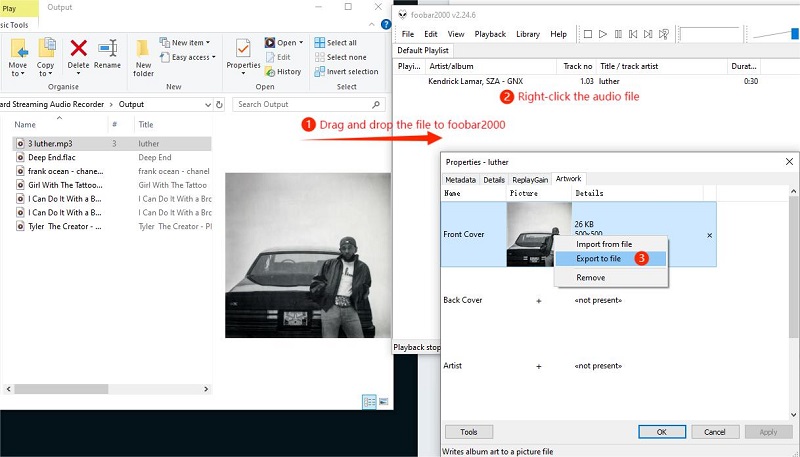Click the New folder icon
Viewport: 800px width, 457px height.
coord(143,49)
